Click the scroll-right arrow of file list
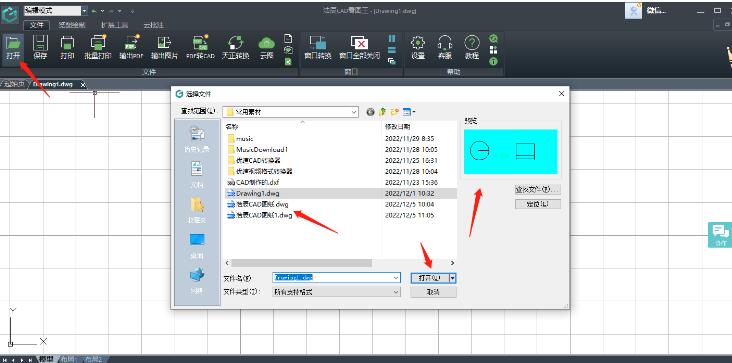Screen dimensions: 732x363 (x=452, y=263)
